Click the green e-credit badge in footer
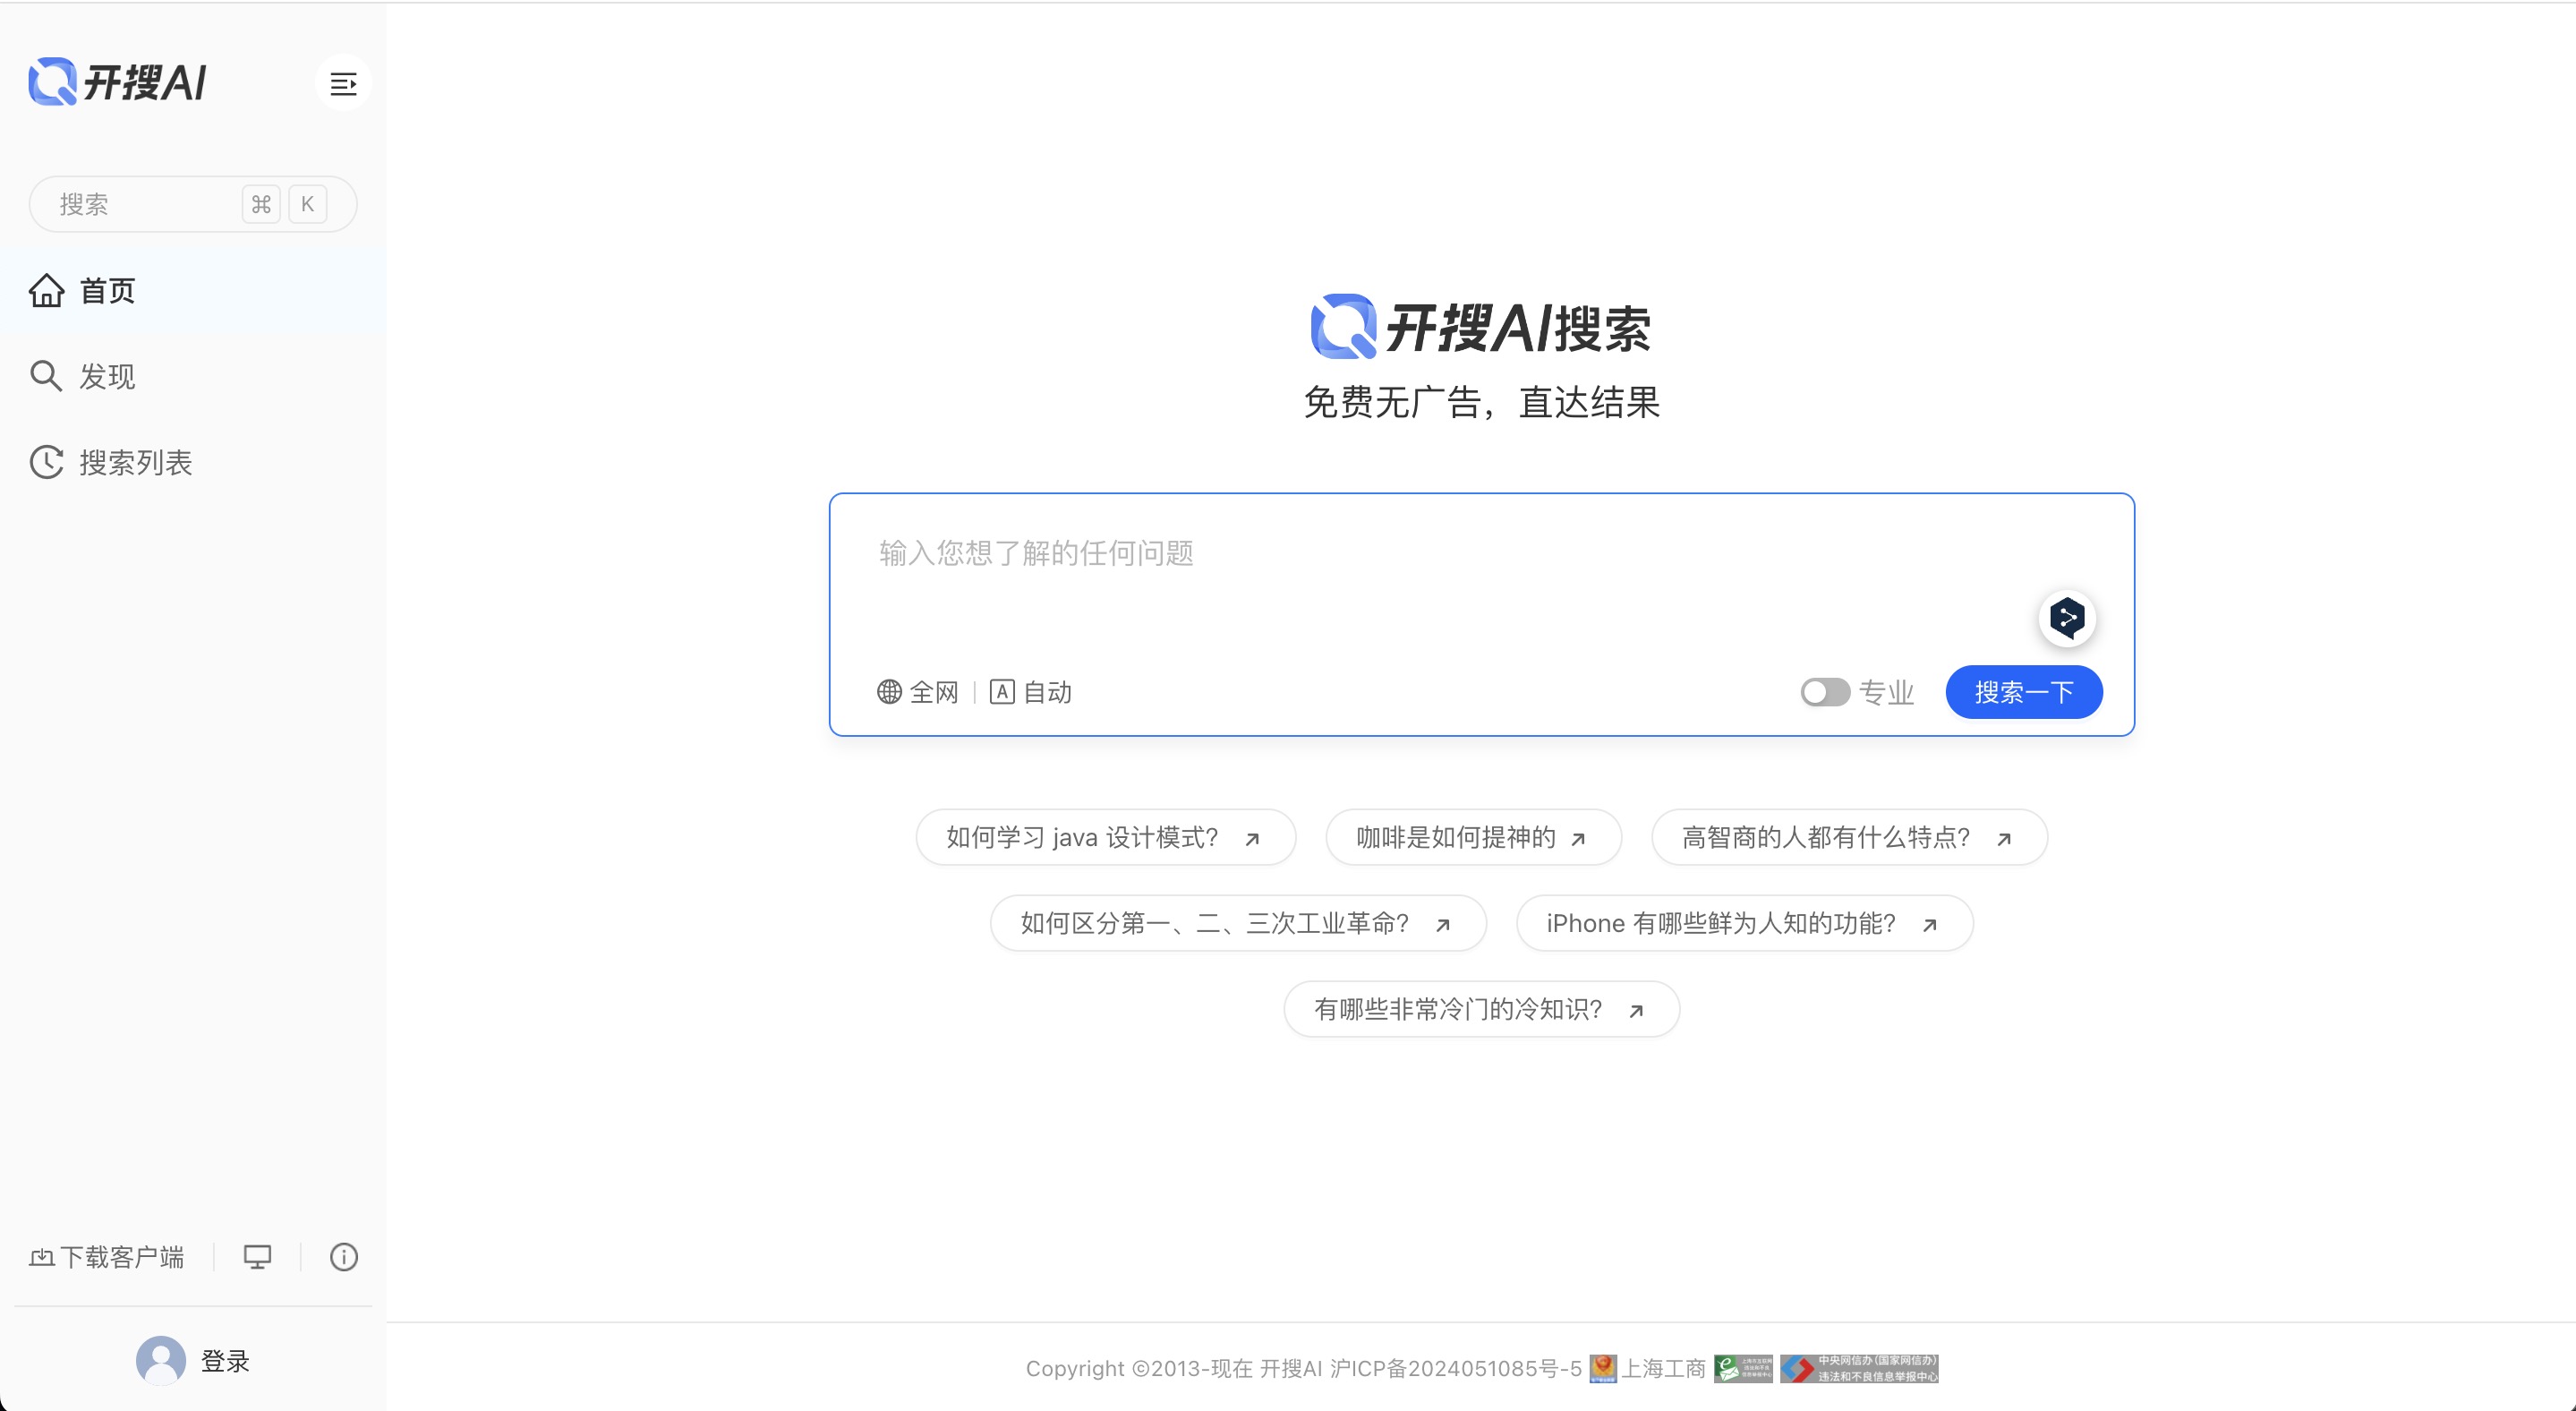Image resolution: width=2576 pixels, height=1411 pixels. click(x=1743, y=1368)
